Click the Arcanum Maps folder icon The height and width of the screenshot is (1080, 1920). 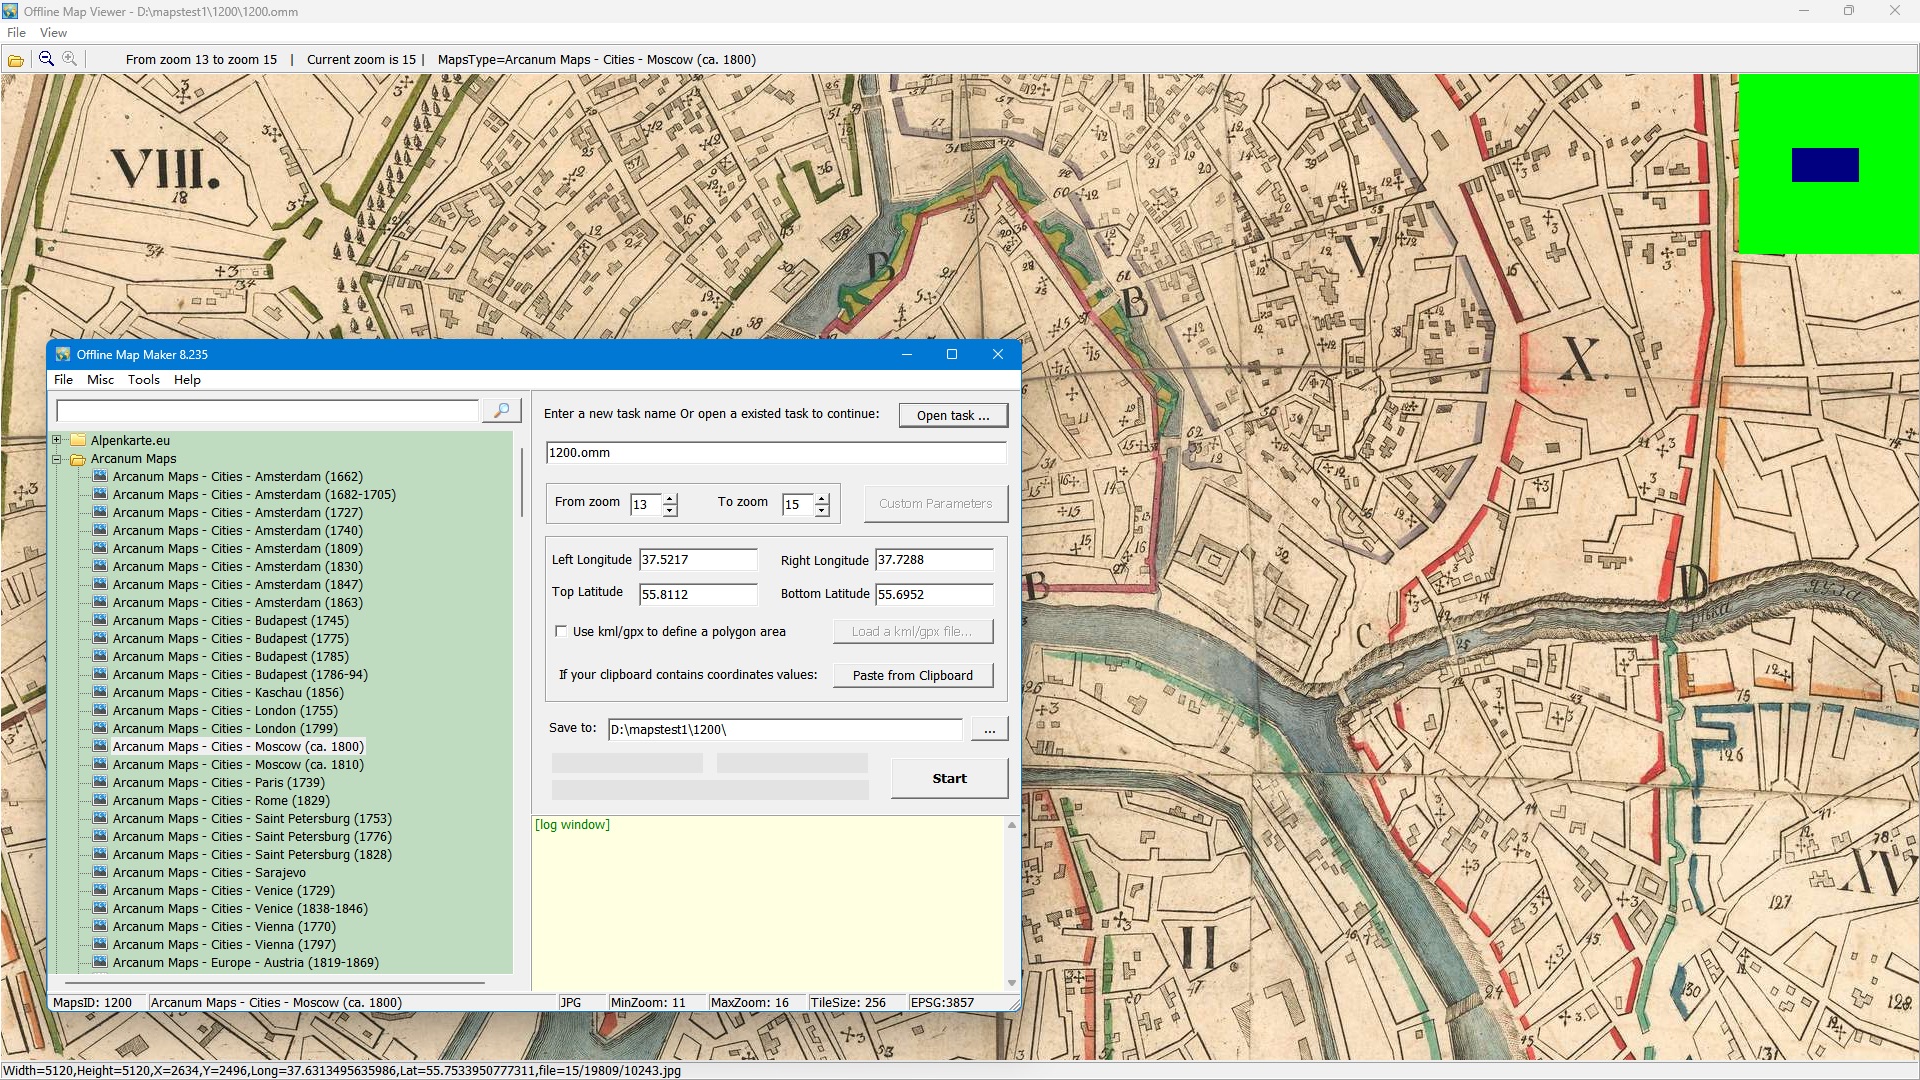(78, 459)
